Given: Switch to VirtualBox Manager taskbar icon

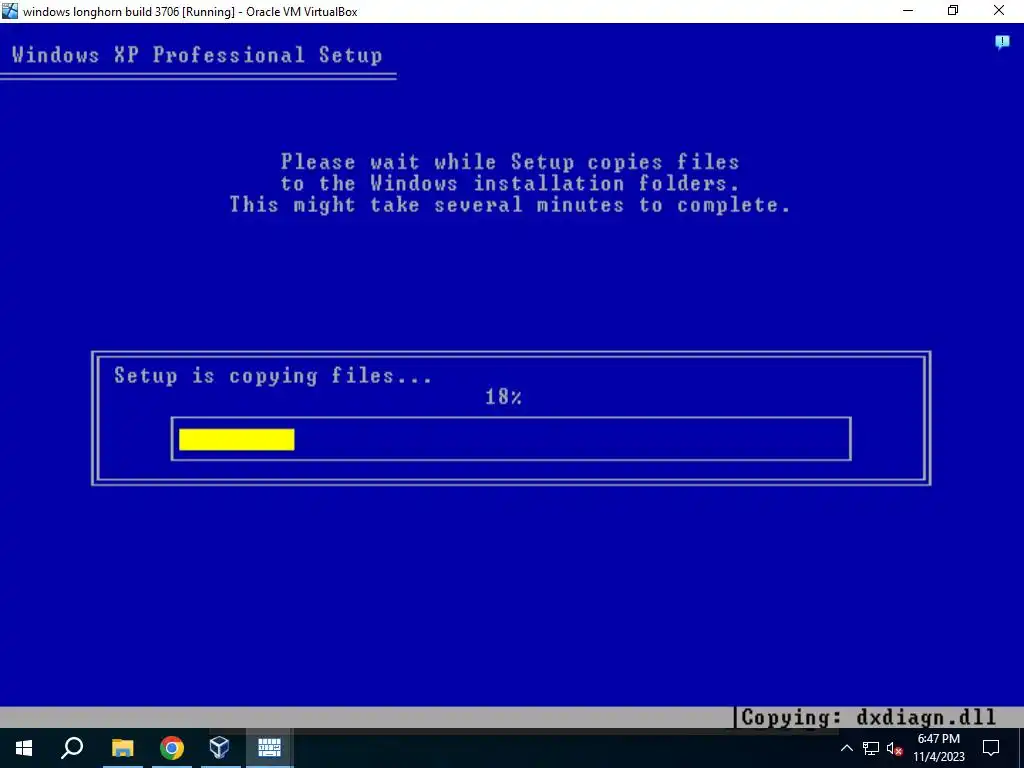Looking at the screenshot, I should pos(219,748).
